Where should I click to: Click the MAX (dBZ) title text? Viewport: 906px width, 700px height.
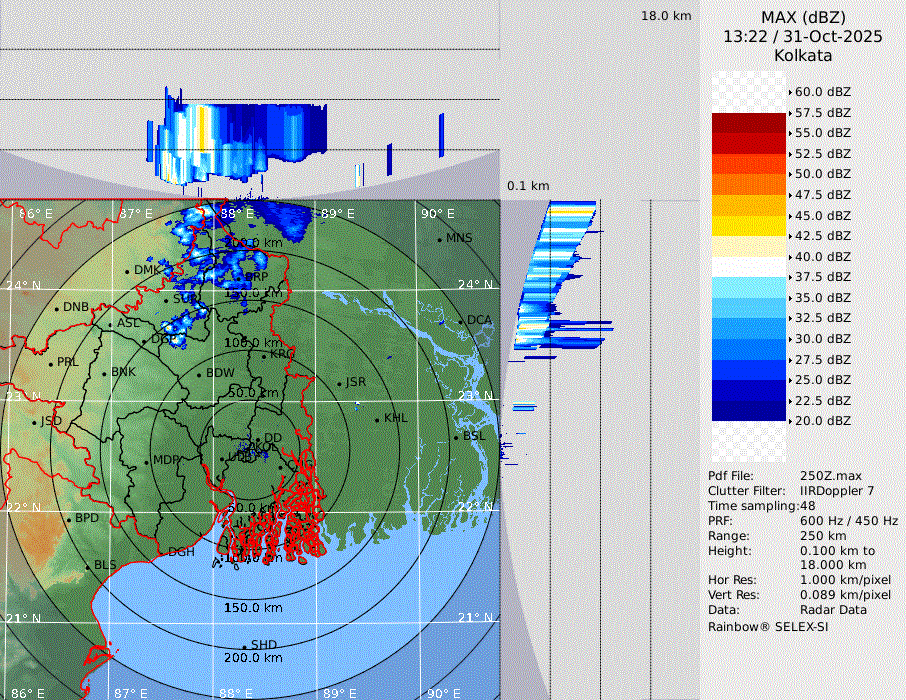tap(803, 17)
